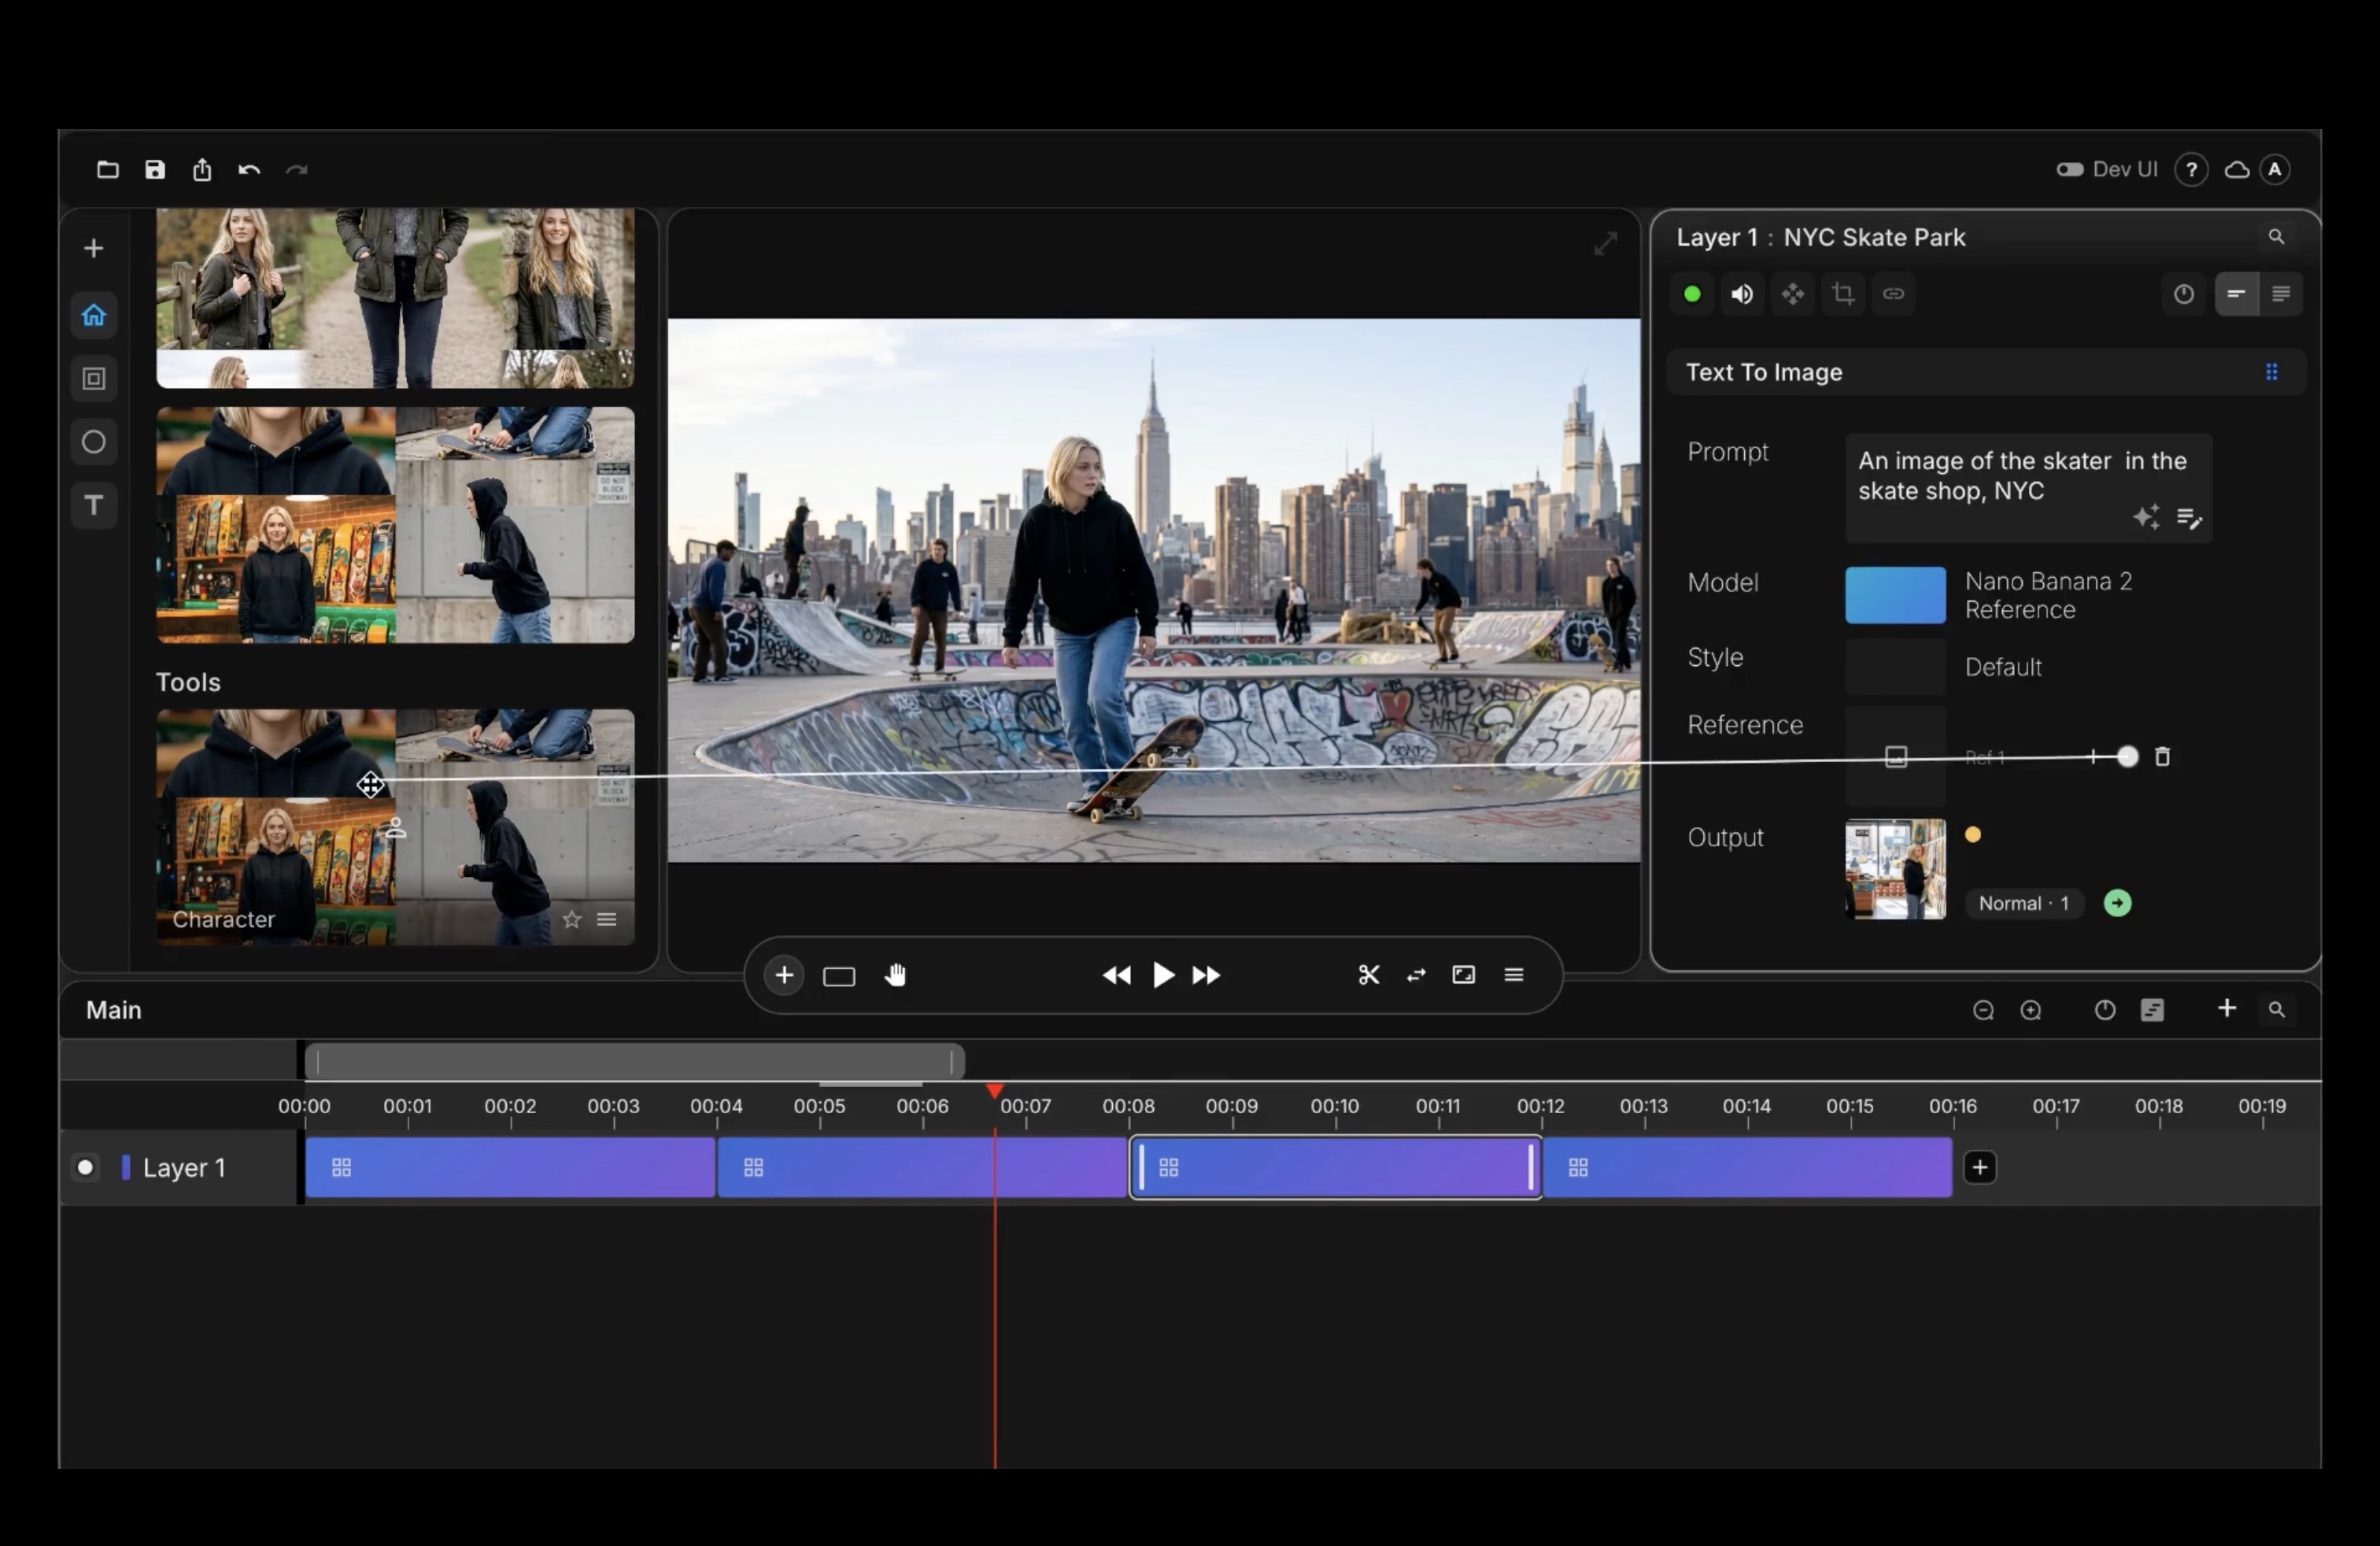Viewport: 2380px width, 1546px height.
Task: Click the green generate arrow button
Action: pos(2117,903)
